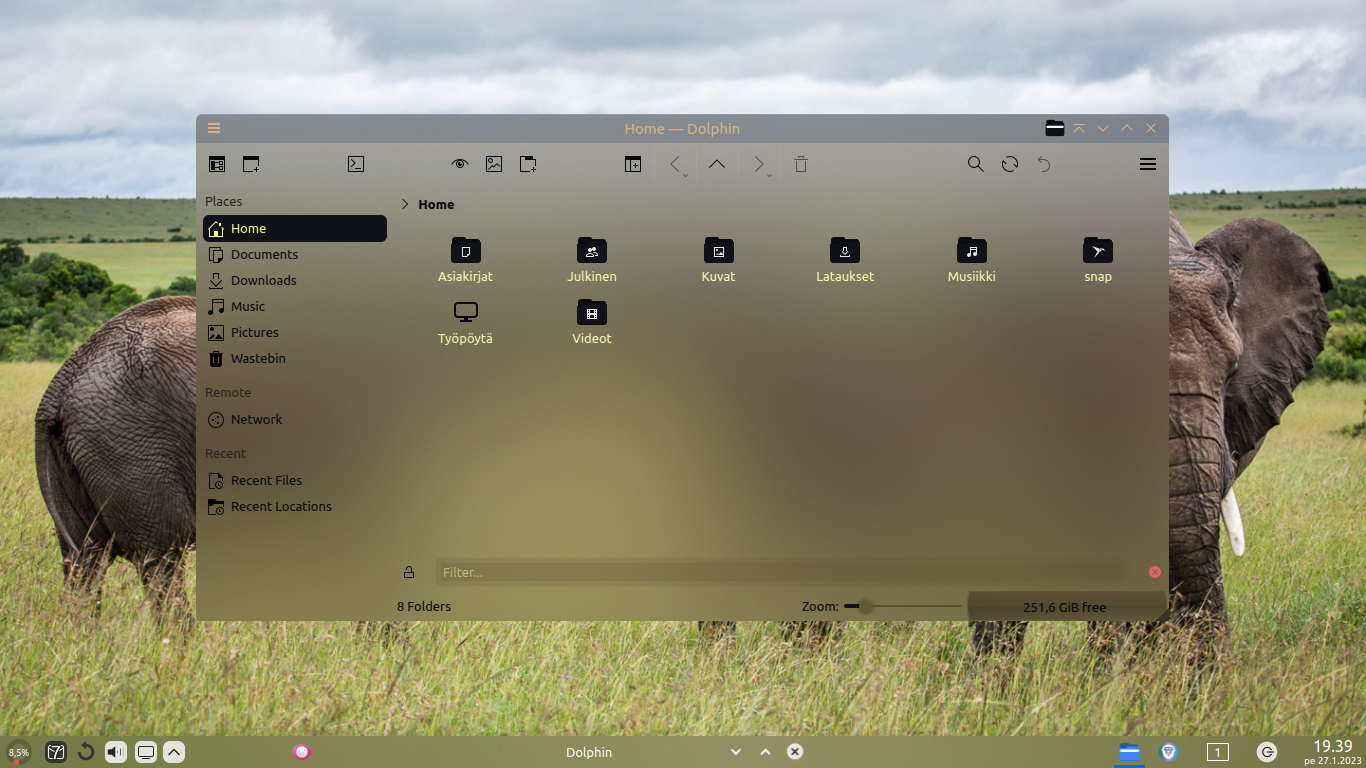The image size is (1366, 768).
Task: Open clock showing 19.39 in taskbar
Action: (x=1332, y=752)
